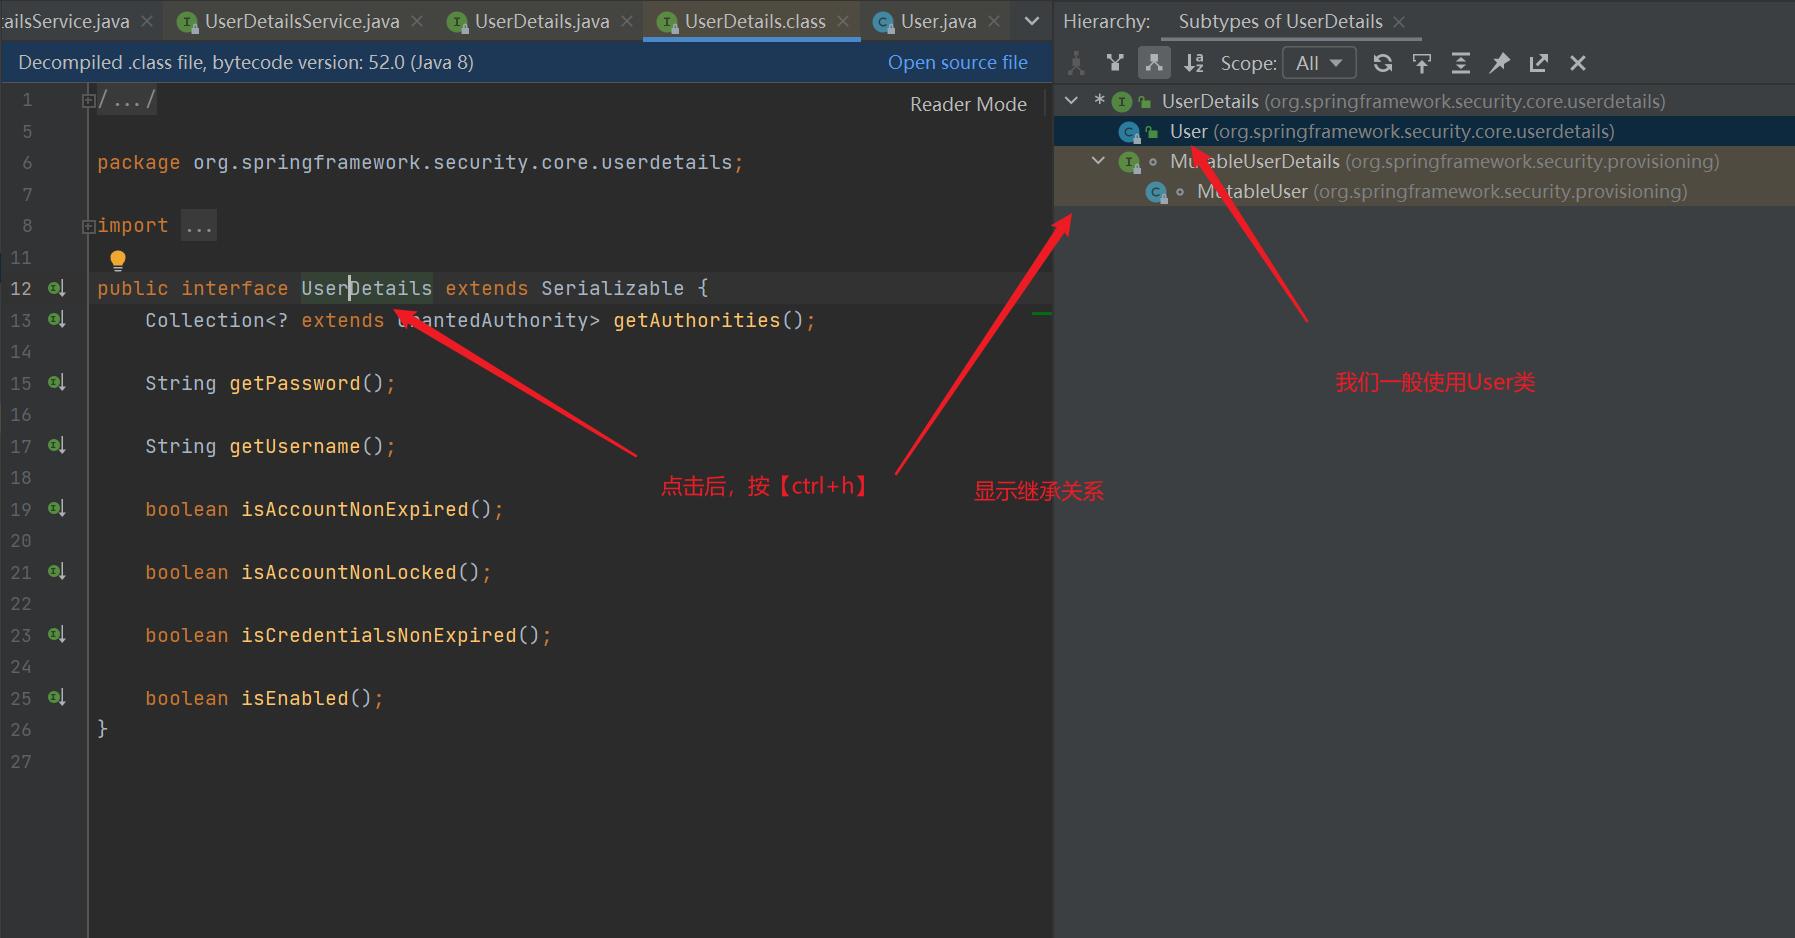Click the Open source file link
1795x938 pixels.
(957, 61)
